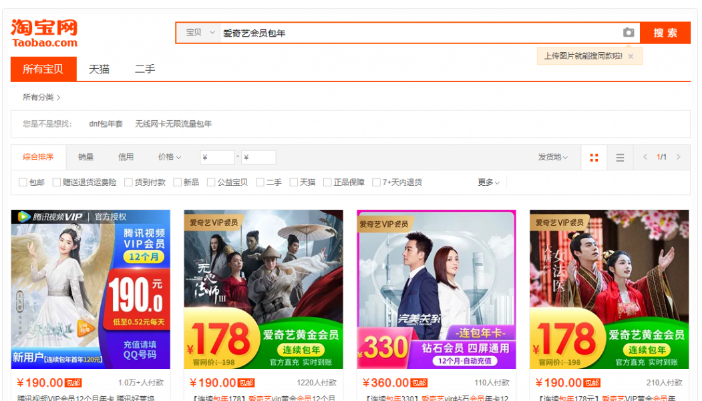Switch to list view icon
Viewport: 702px width, 401px height.
pos(620,158)
